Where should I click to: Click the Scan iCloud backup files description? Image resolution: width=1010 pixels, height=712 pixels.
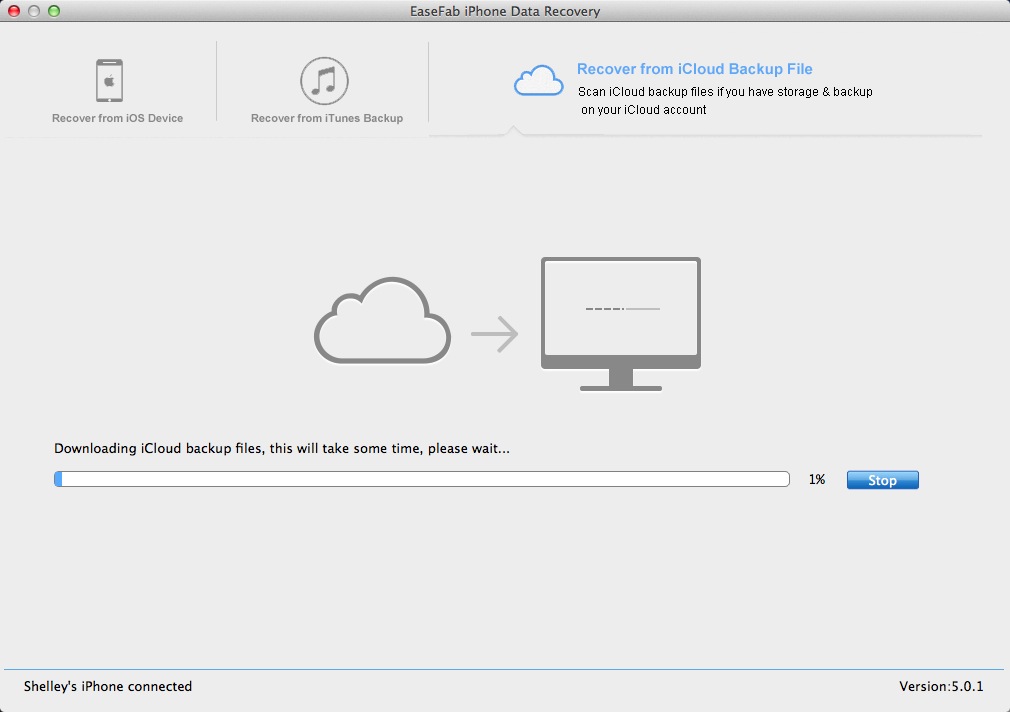(725, 101)
